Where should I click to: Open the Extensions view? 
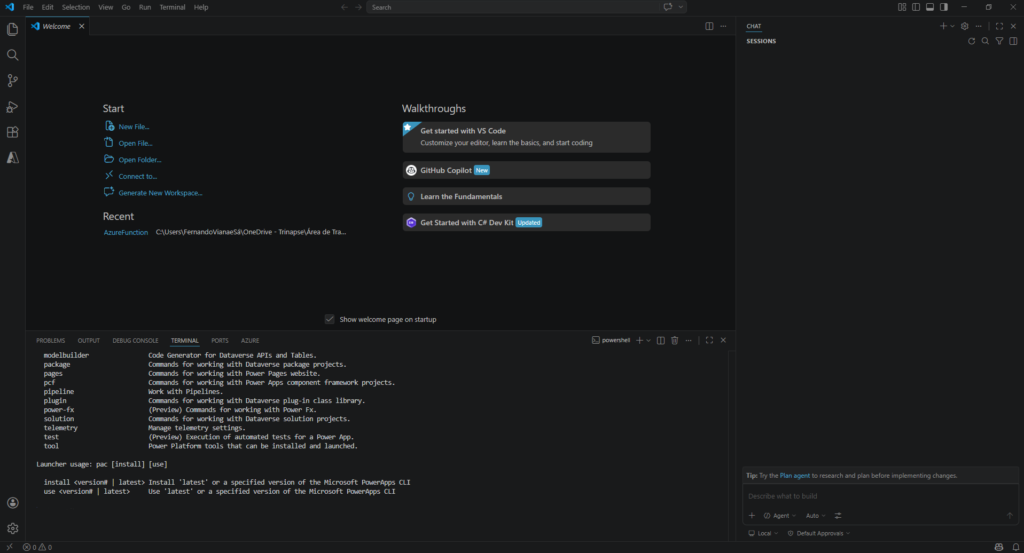[x=12, y=132]
